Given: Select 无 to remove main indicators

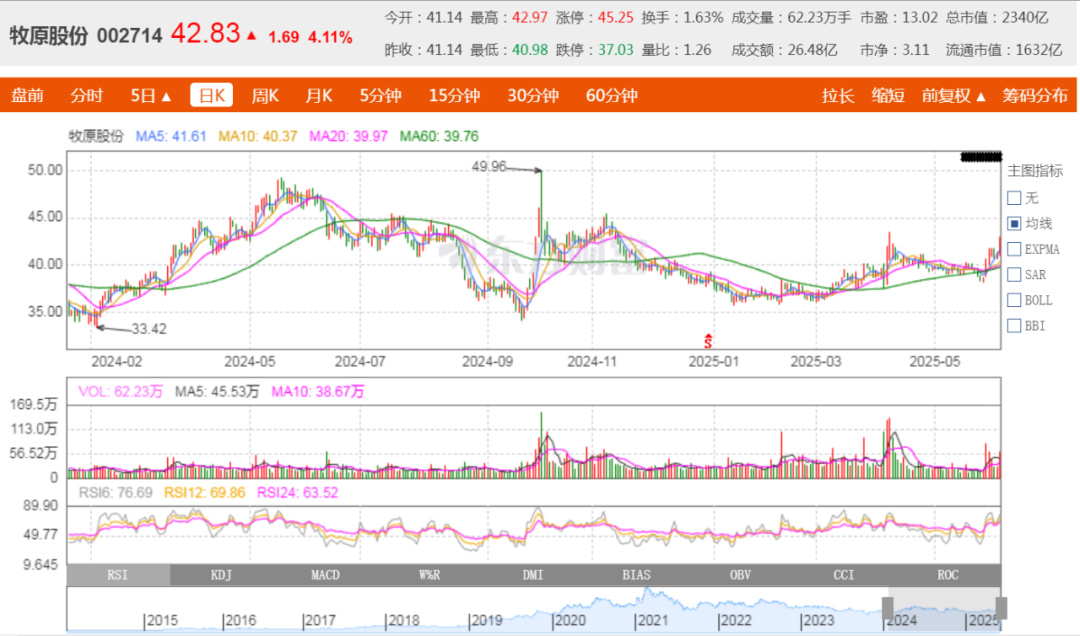Looking at the screenshot, I should point(1014,198).
